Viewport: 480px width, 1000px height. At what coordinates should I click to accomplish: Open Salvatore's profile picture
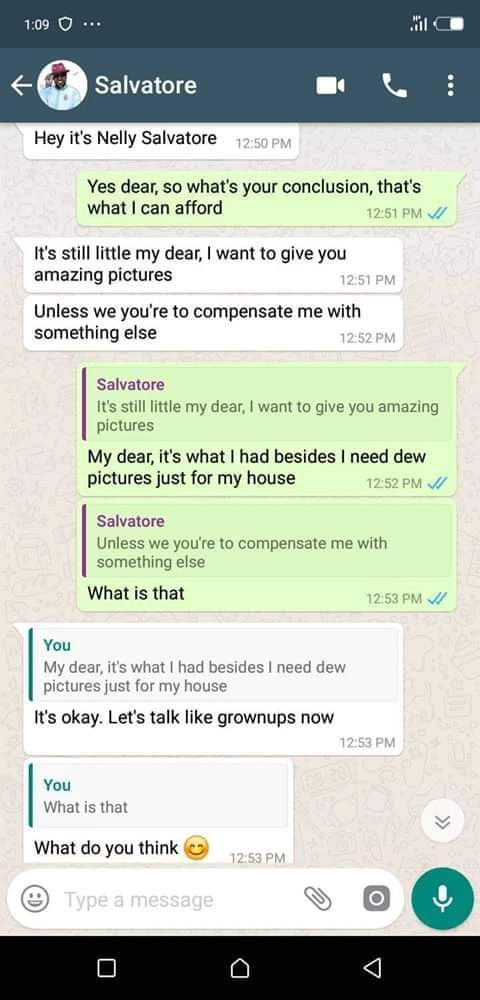click(x=62, y=85)
